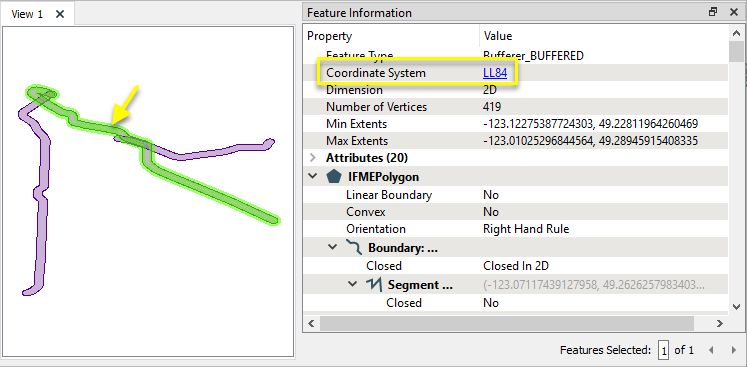This screenshot has height=367, width=747.
Task: Expand the Attributes (20) section
Action: click(313, 157)
